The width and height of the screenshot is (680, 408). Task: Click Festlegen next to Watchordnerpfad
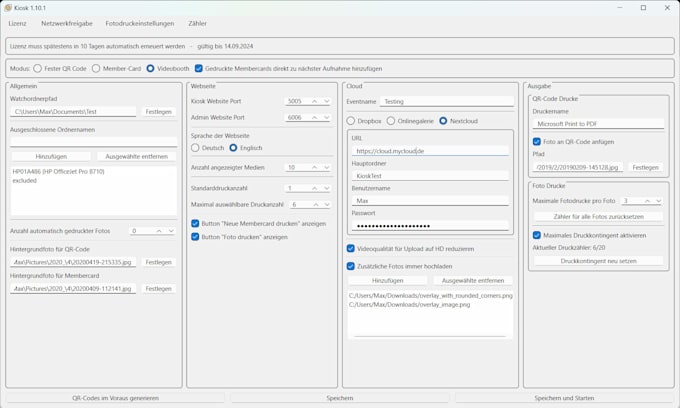click(158, 112)
